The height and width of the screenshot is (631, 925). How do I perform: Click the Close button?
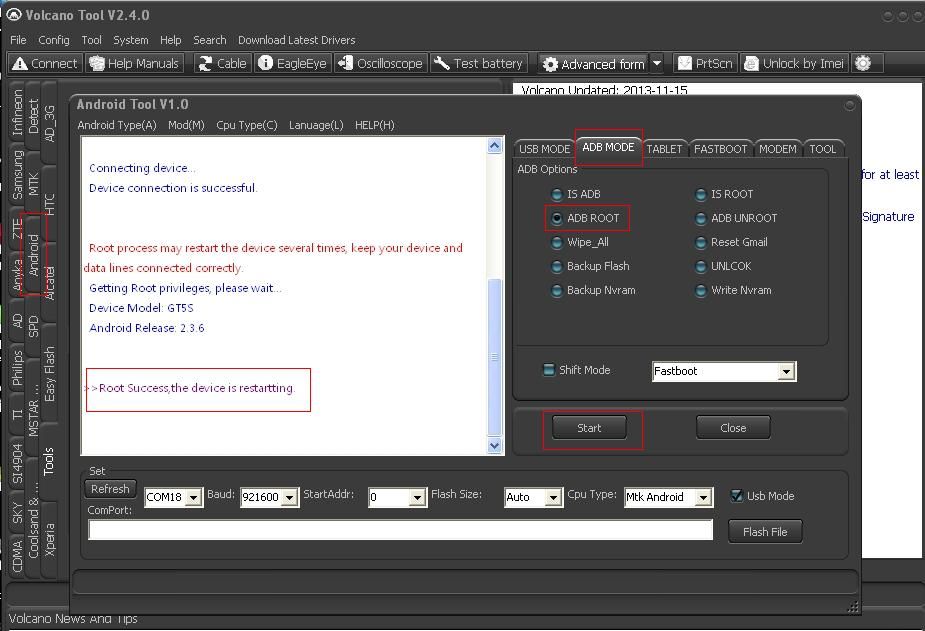pos(733,428)
